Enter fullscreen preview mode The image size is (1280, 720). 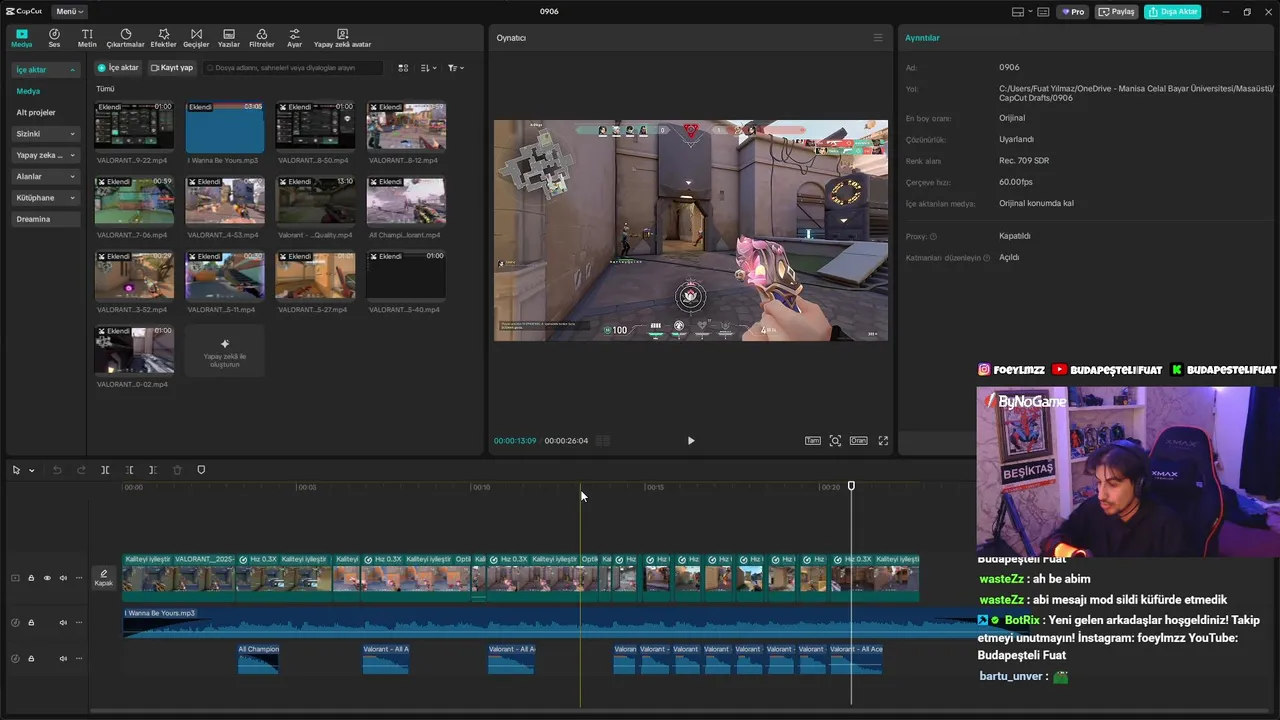(883, 441)
